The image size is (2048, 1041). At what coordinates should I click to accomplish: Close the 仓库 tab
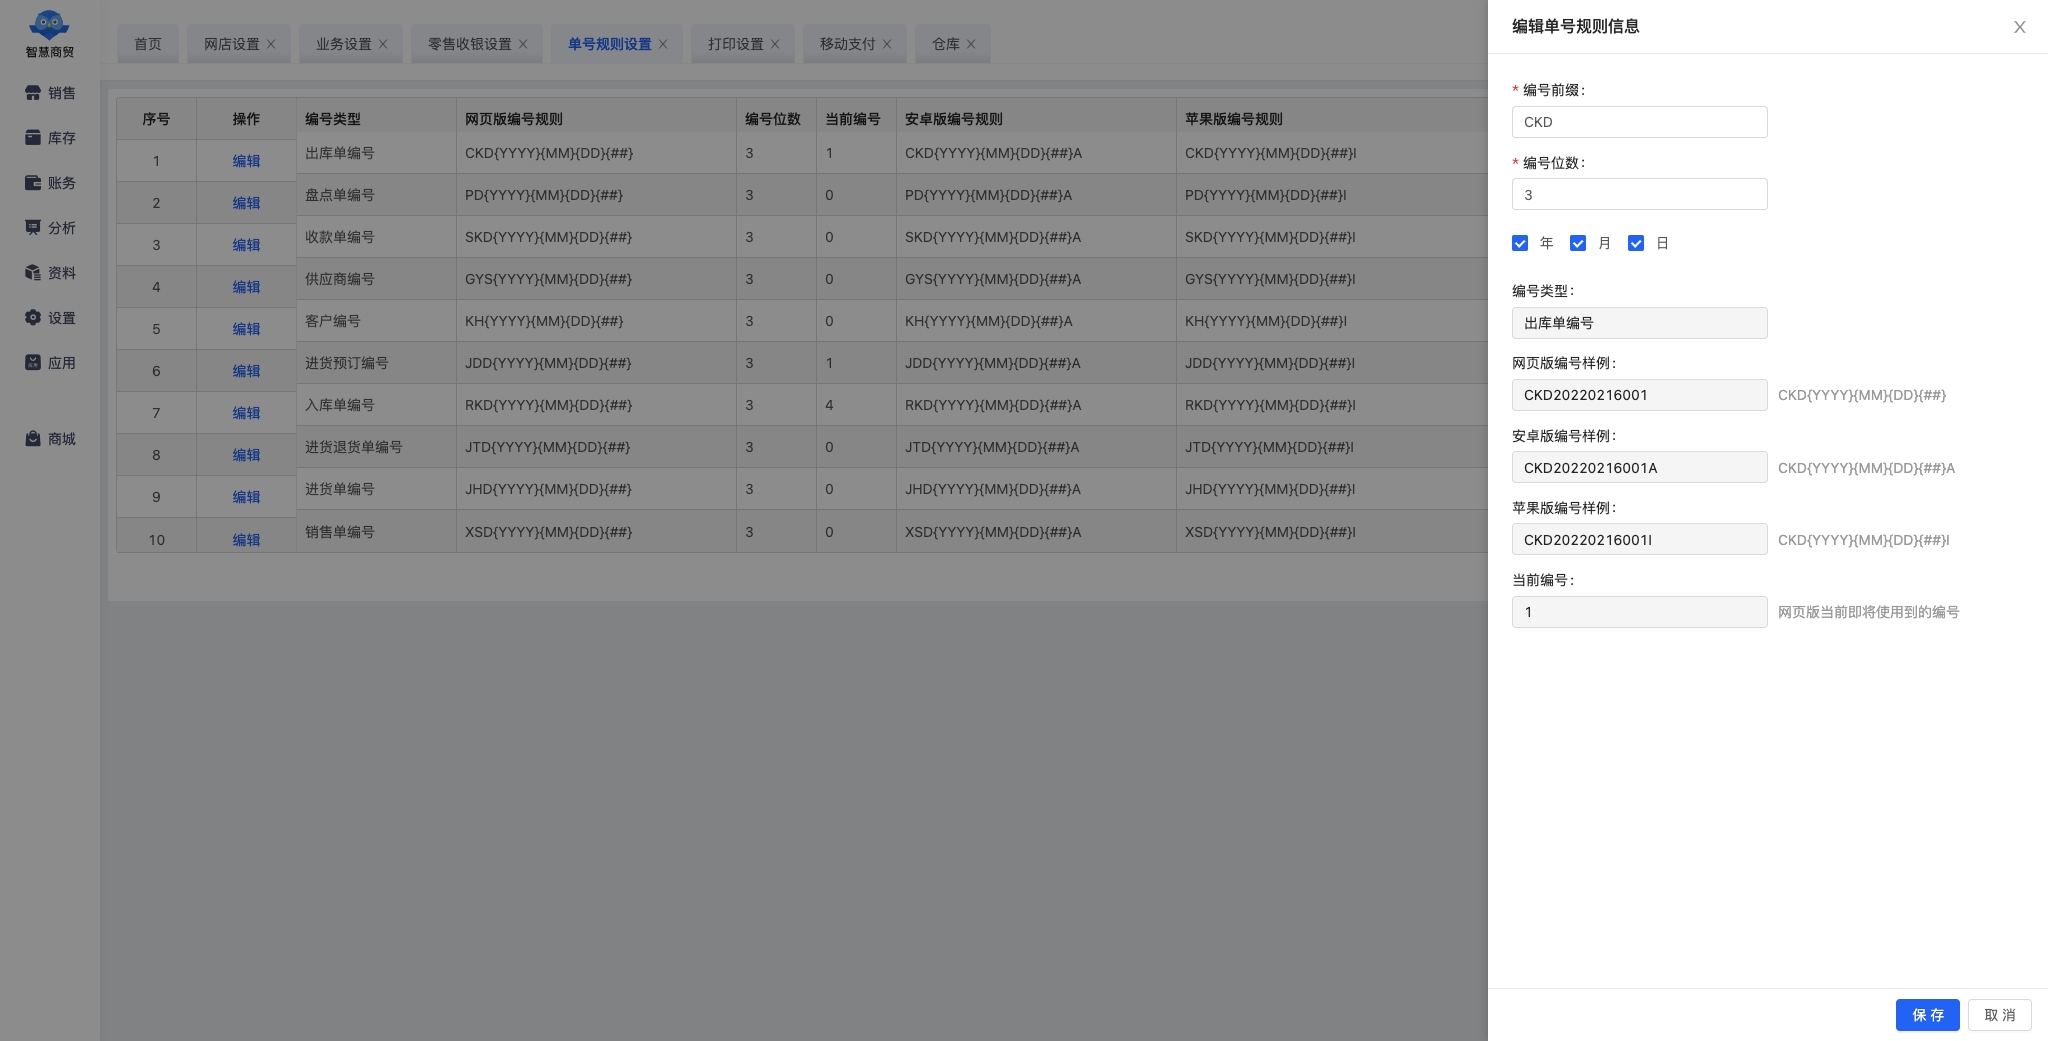coord(971,44)
